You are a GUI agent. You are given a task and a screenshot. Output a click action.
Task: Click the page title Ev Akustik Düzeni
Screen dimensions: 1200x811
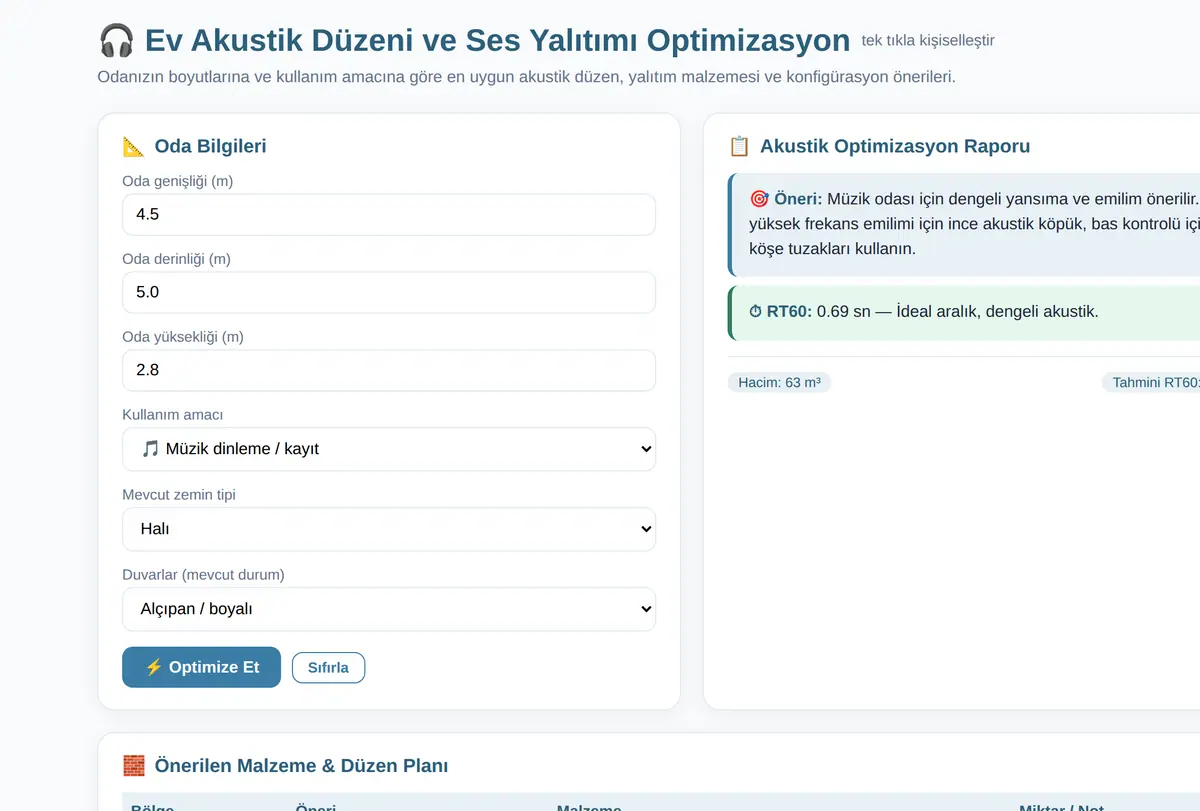tap(497, 41)
